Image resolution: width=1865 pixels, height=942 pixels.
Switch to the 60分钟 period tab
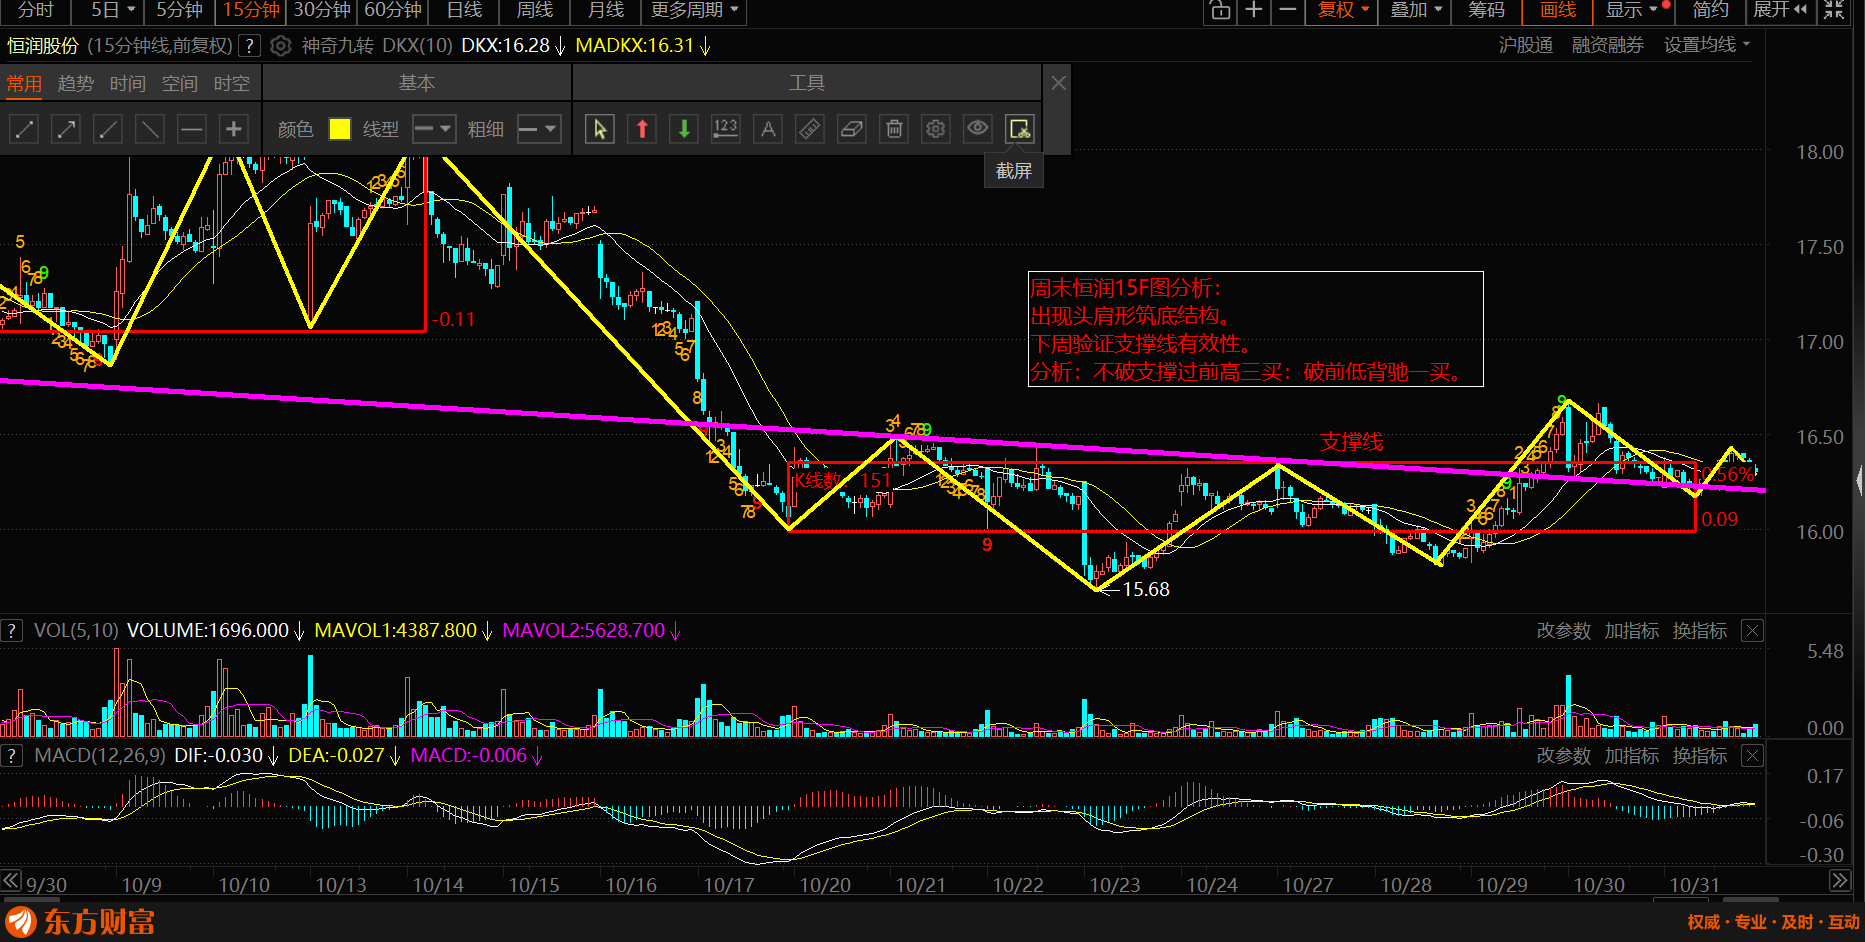393,11
